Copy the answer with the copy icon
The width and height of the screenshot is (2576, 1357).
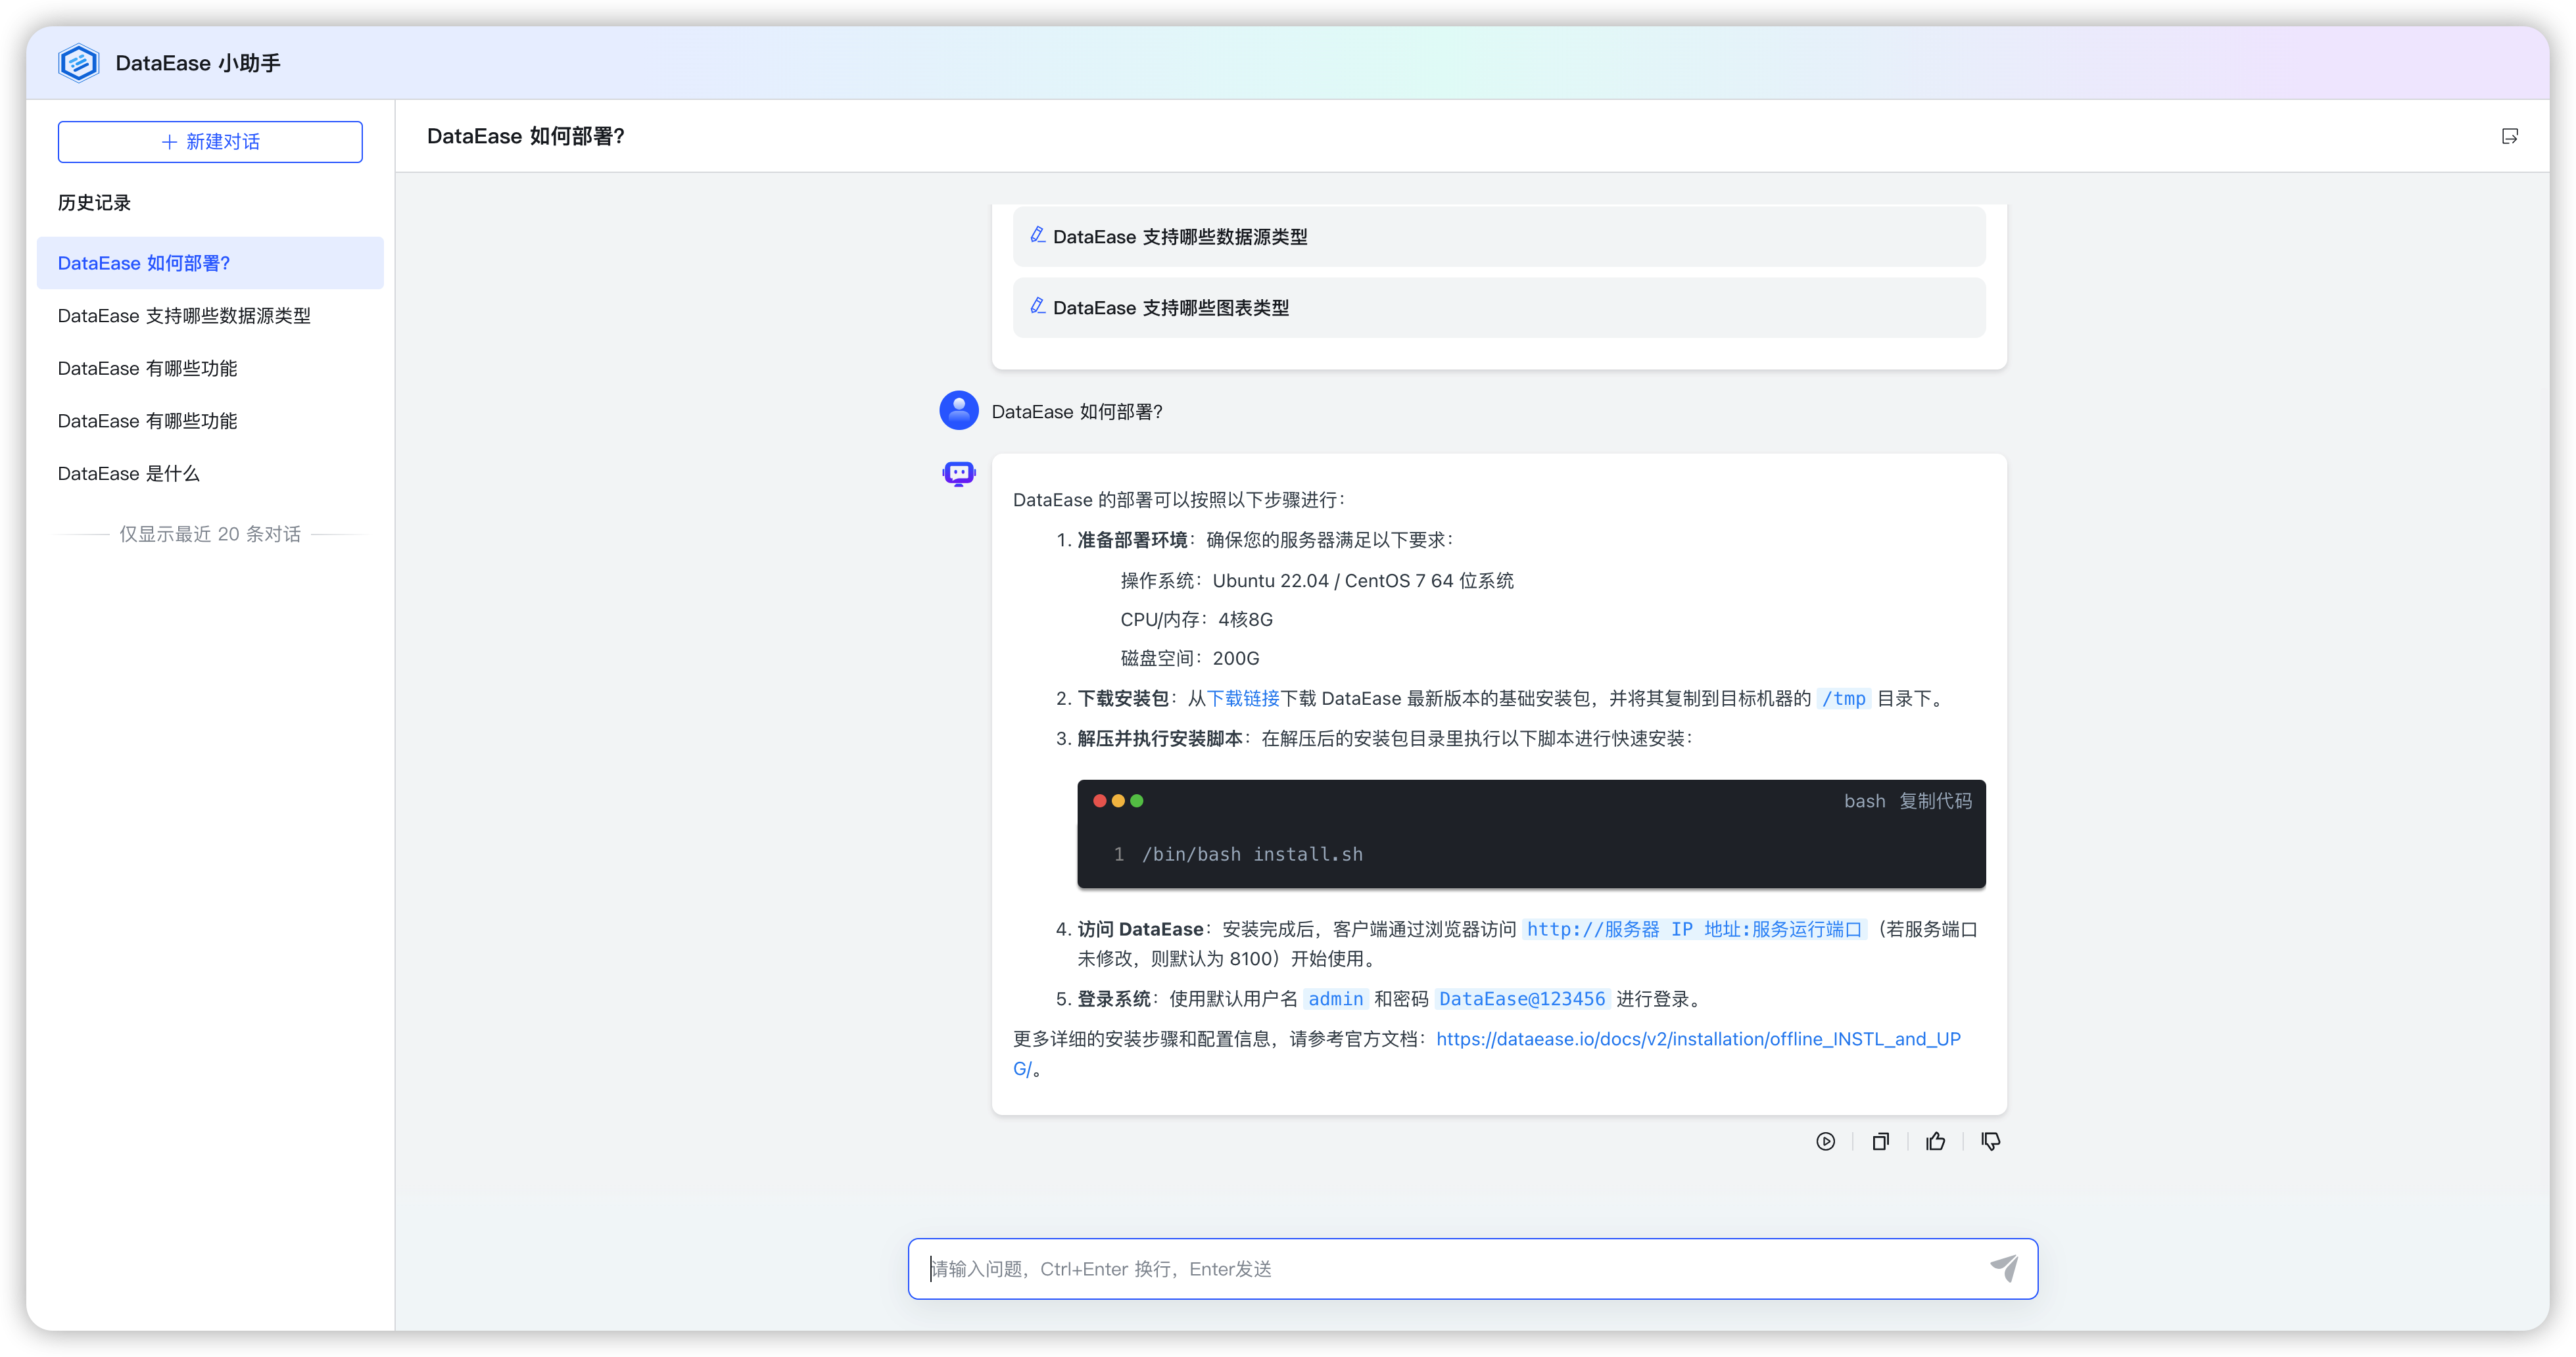[1880, 1141]
